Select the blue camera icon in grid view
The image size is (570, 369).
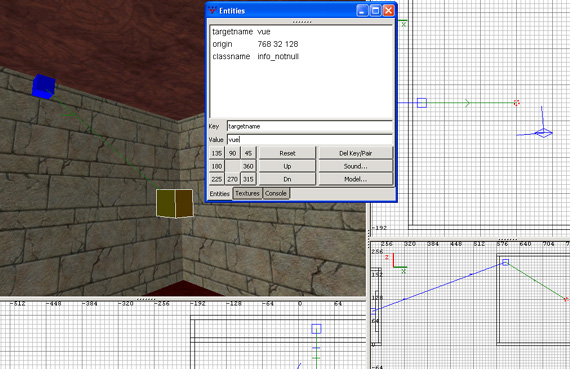543,133
